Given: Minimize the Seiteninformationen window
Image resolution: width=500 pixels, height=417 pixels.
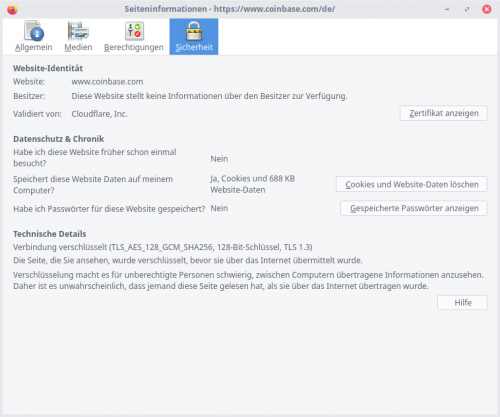Looking at the screenshot, I should click(447, 9).
